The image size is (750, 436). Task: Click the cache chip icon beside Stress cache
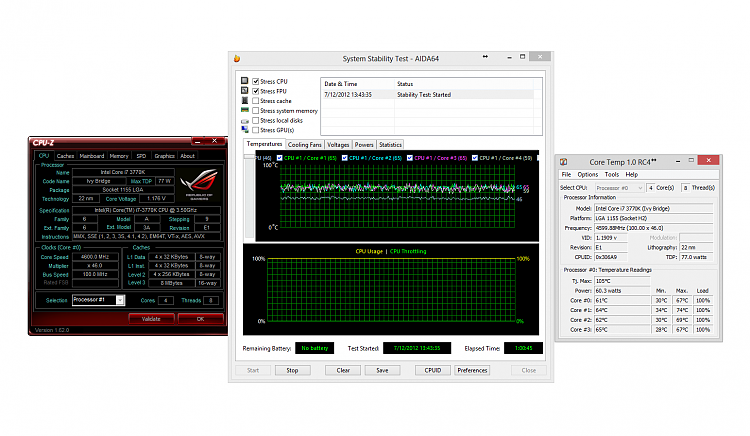pos(244,100)
